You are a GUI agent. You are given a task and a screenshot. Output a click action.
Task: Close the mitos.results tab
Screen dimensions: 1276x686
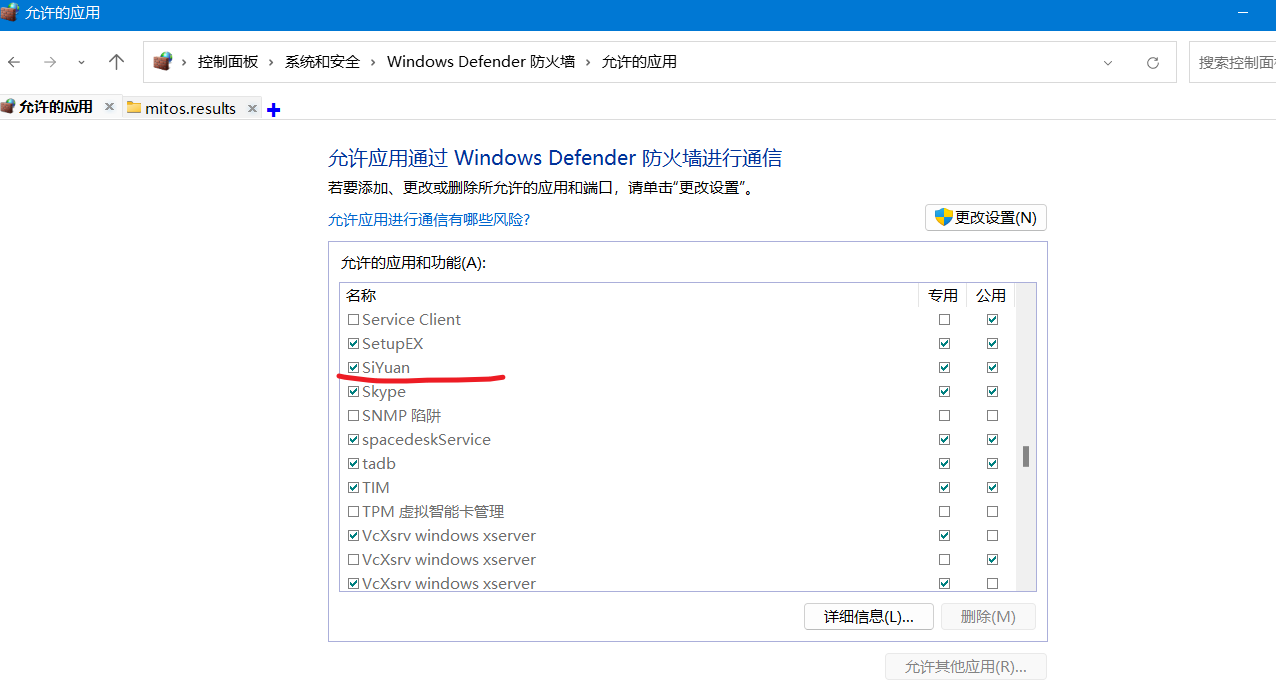[x=252, y=108]
